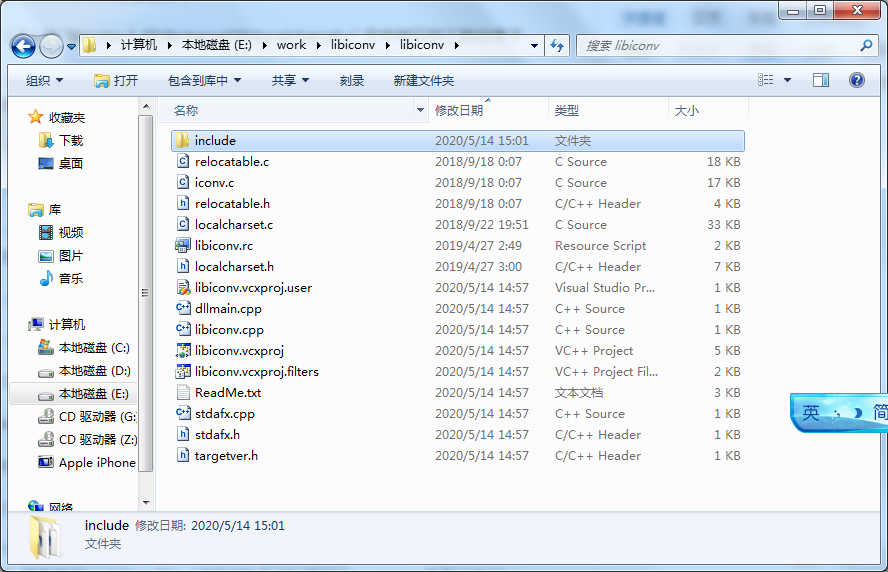The width and height of the screenshot is (888, 572).
Task: Select libiconv.rc resource script icon
Action: [182, 245]
